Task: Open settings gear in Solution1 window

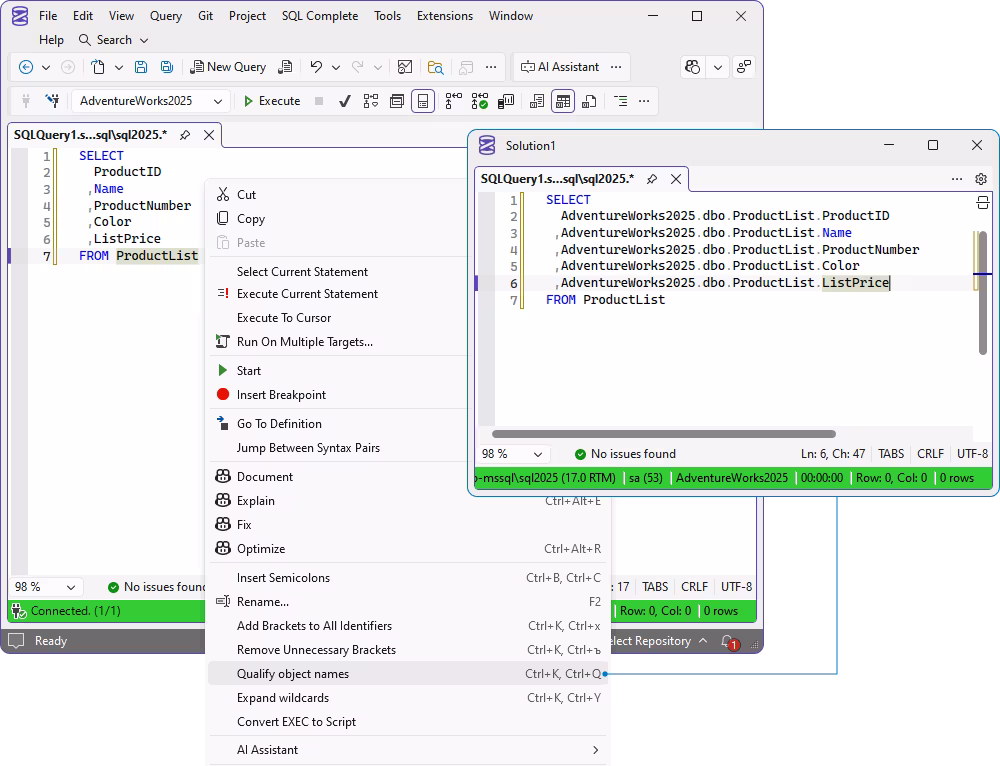Action: click(981, 179)
